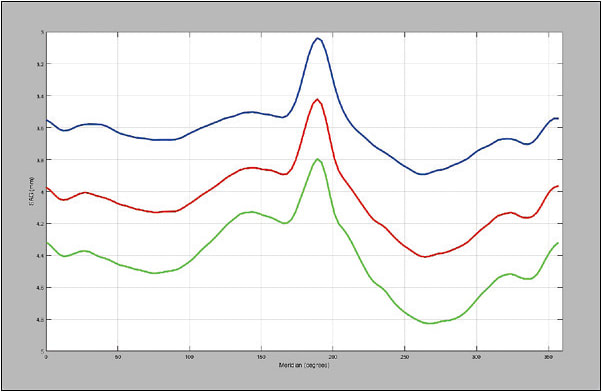The width and height of the screenshot is (602, 392).
Task: Click the x-axis tick label "100"
Action: click(189, 357)
